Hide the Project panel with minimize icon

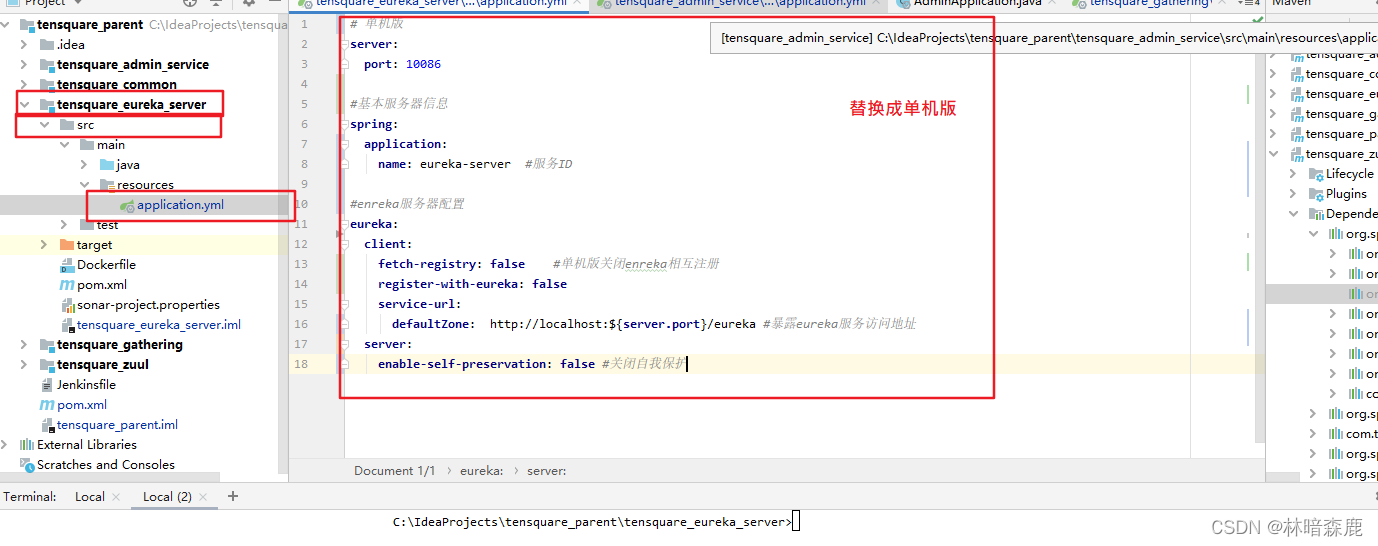point(276,3)
